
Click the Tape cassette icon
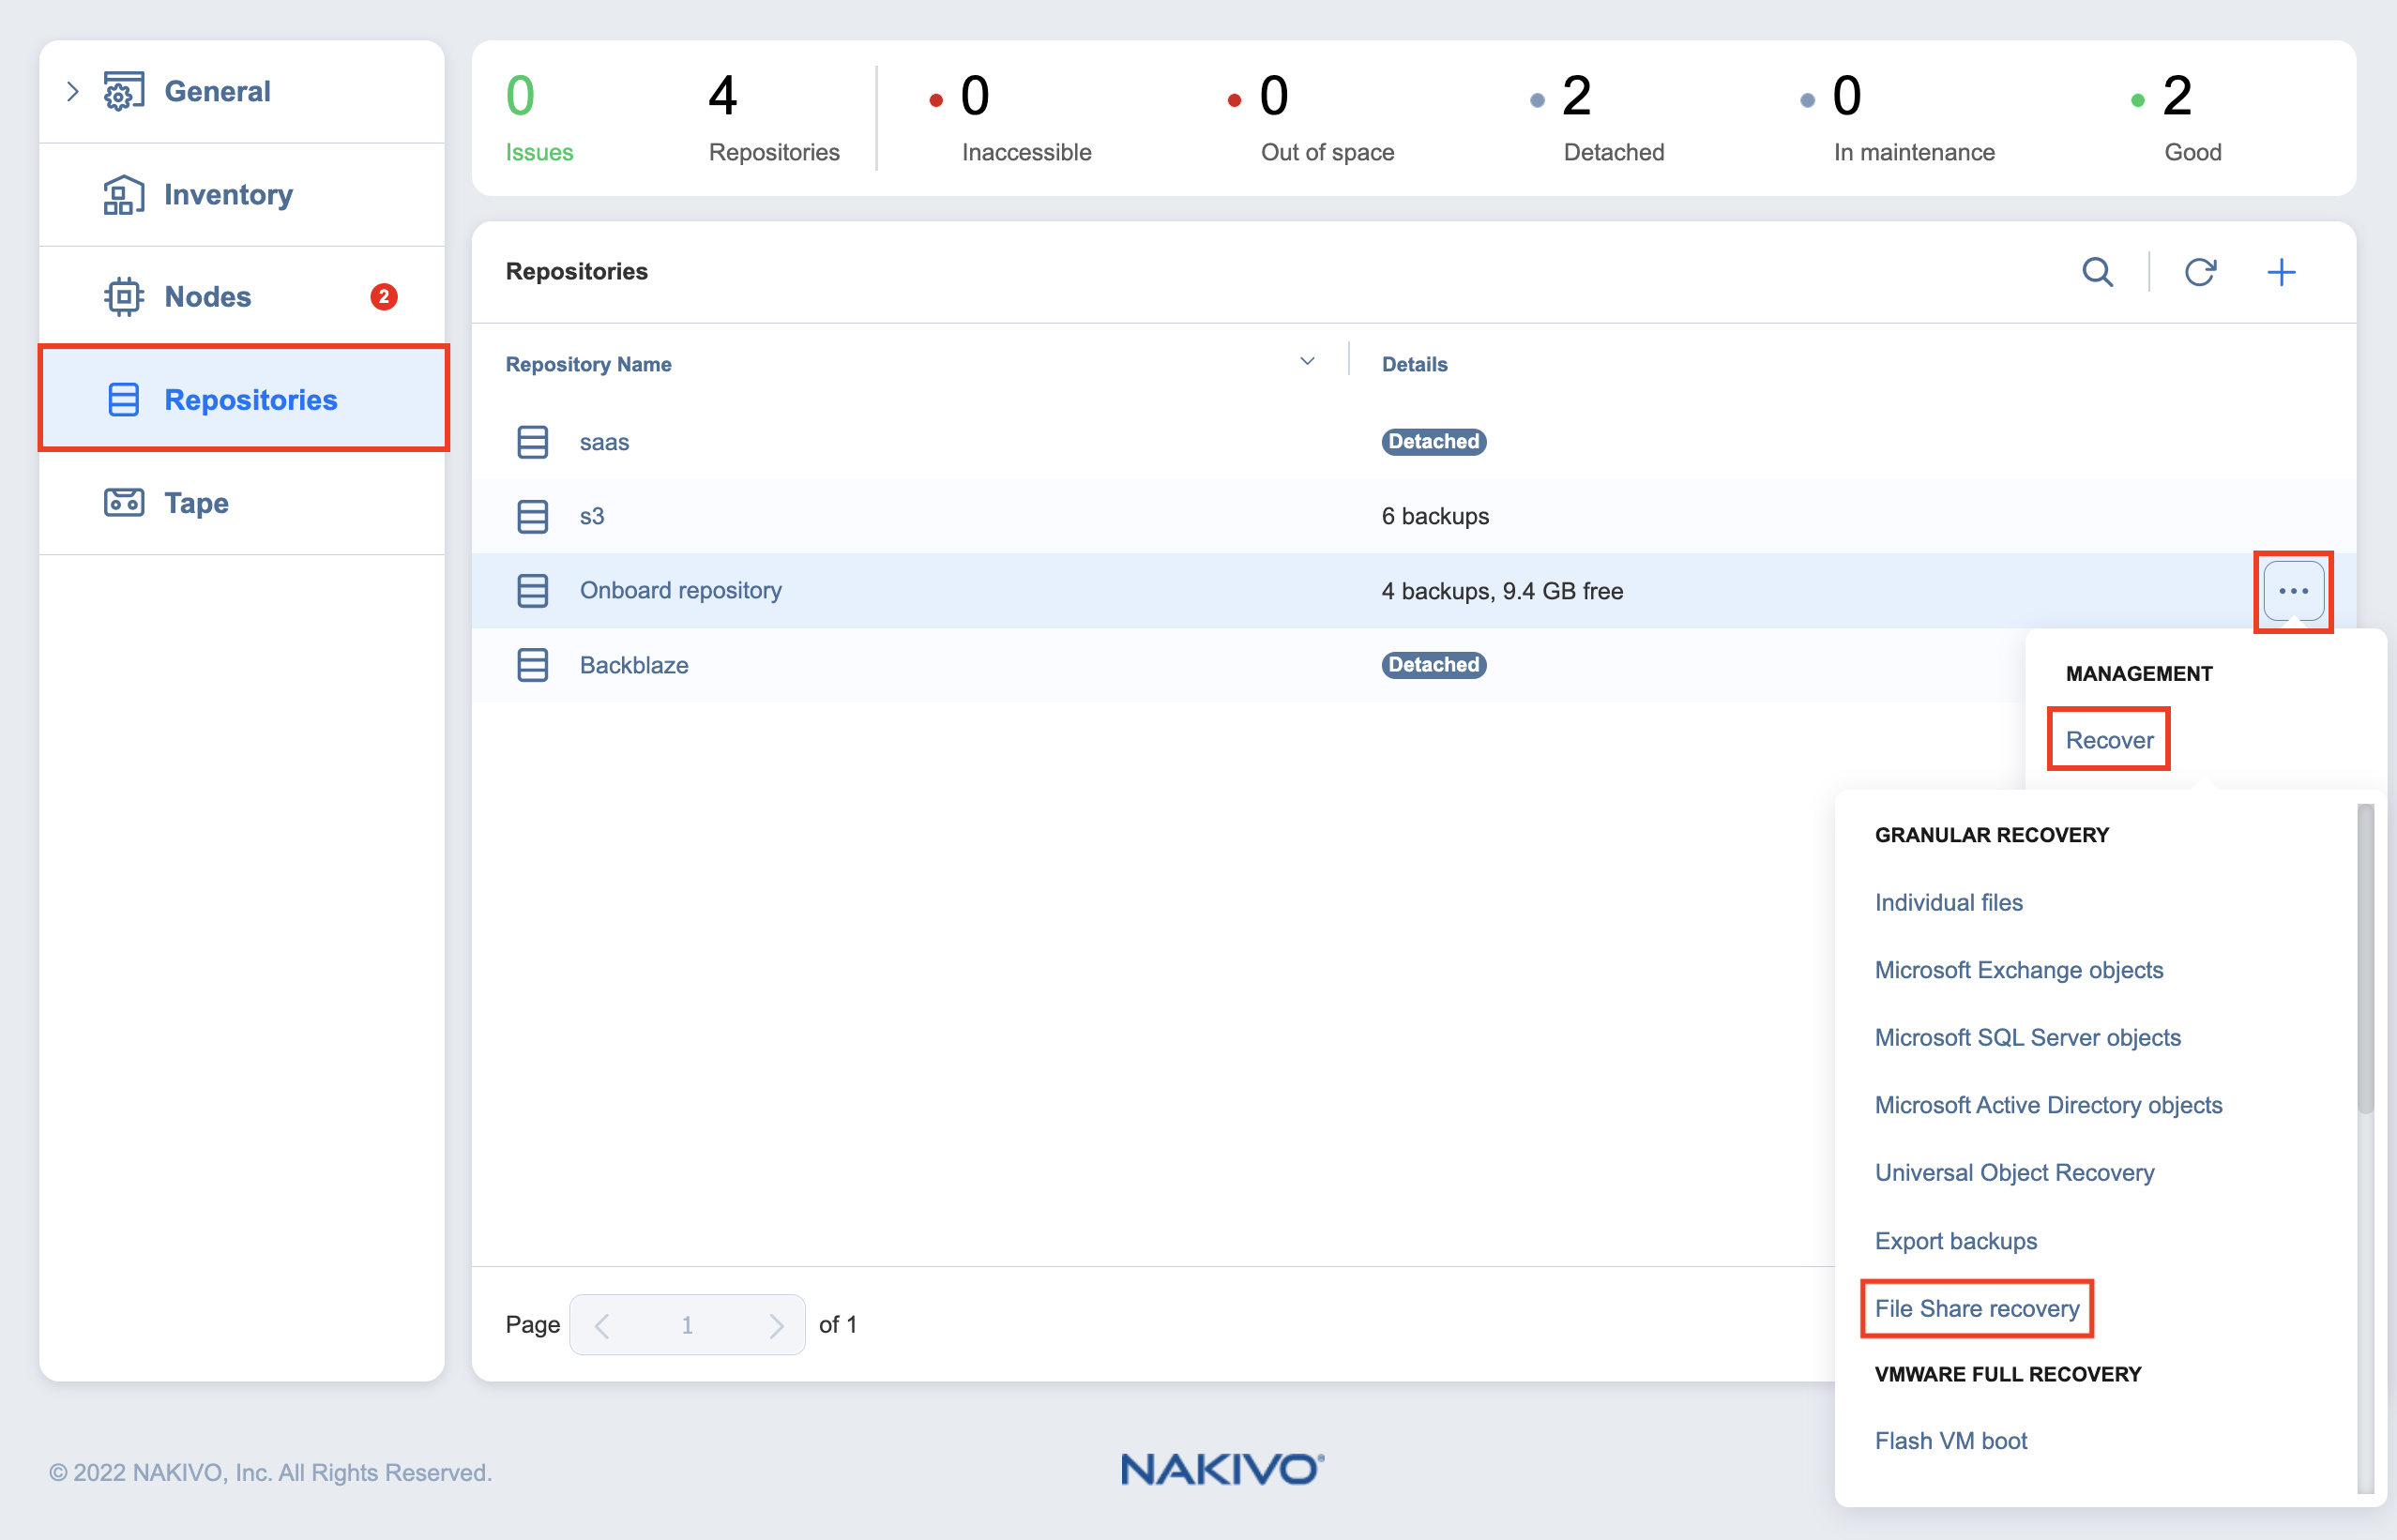[x=124, y=502]
